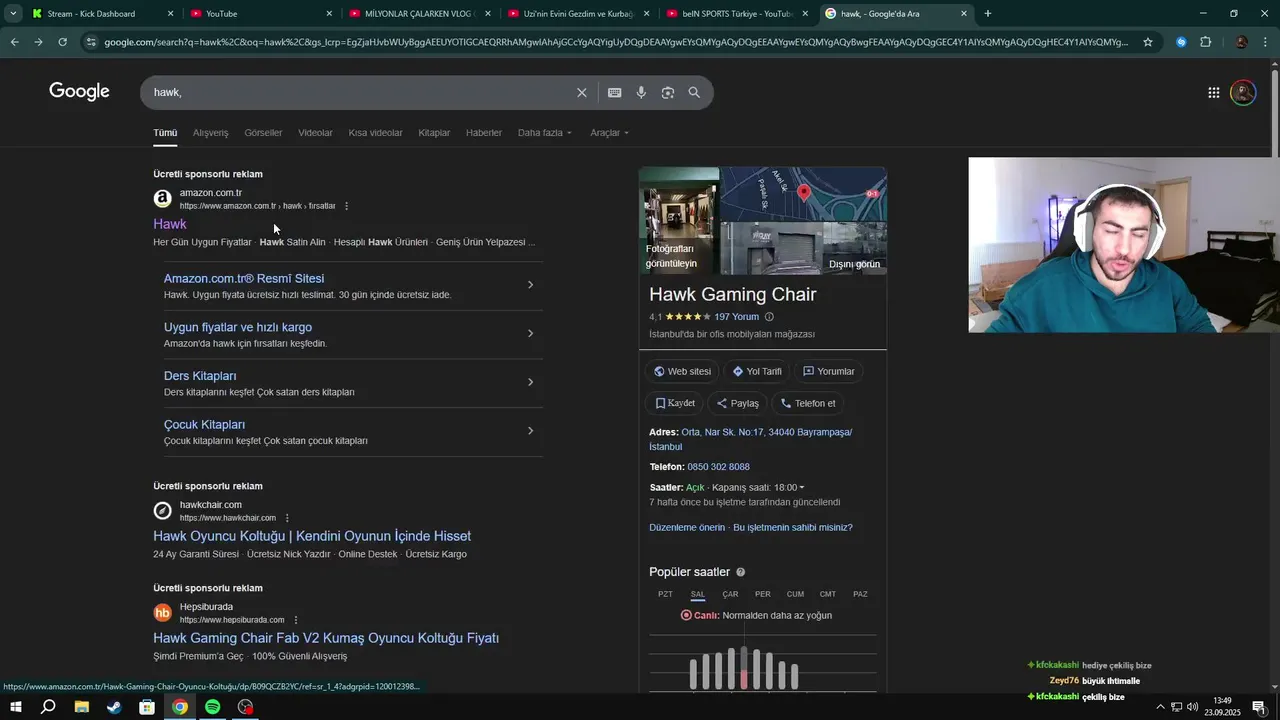
Task: Click the Chrome address bar URL
Action: [615, 42]
